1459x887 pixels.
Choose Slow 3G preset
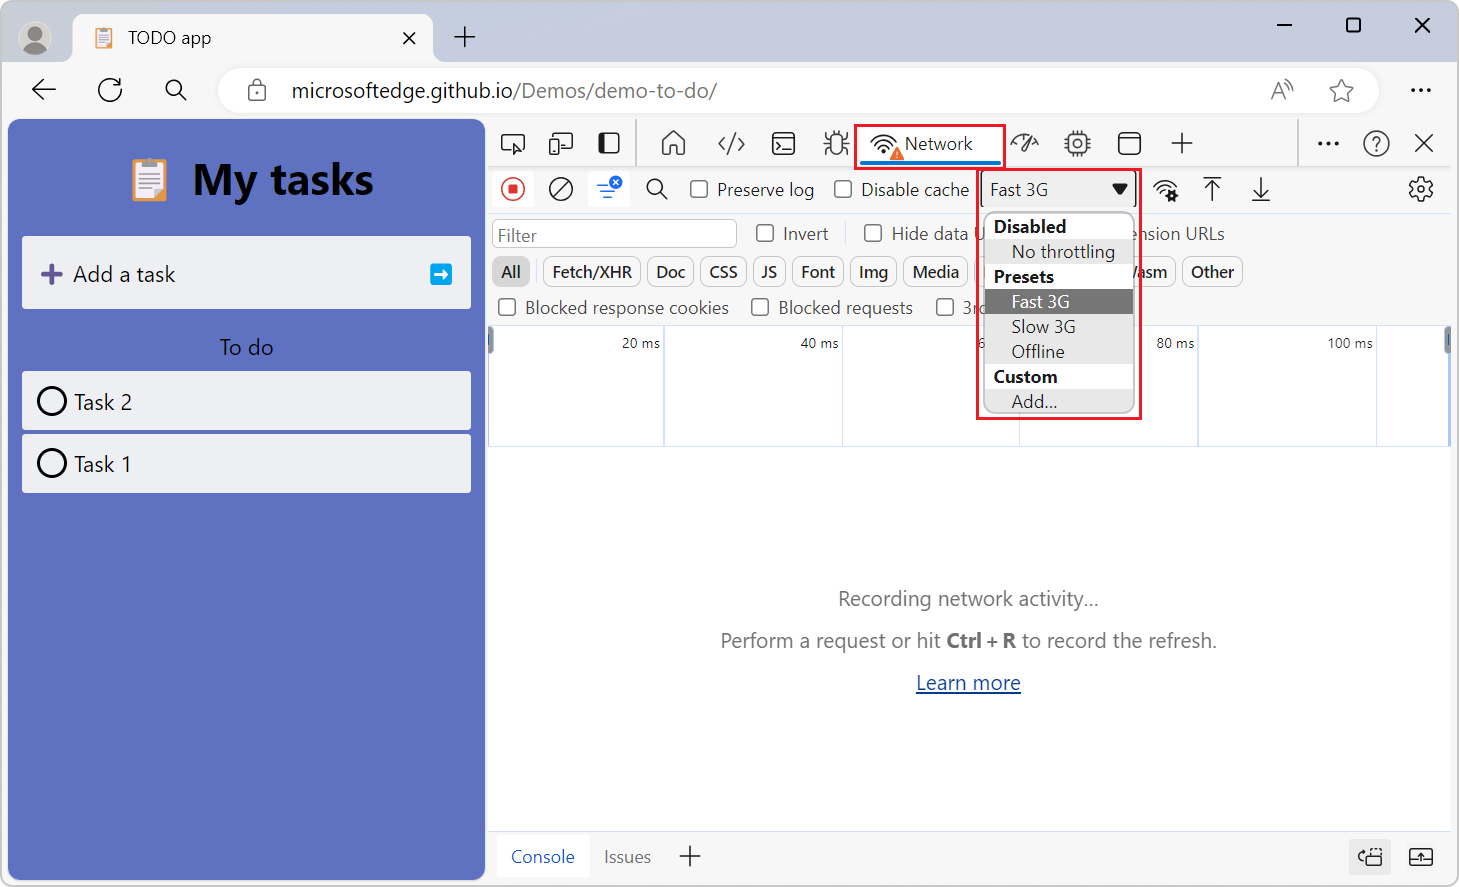(x=1059, y=327)
